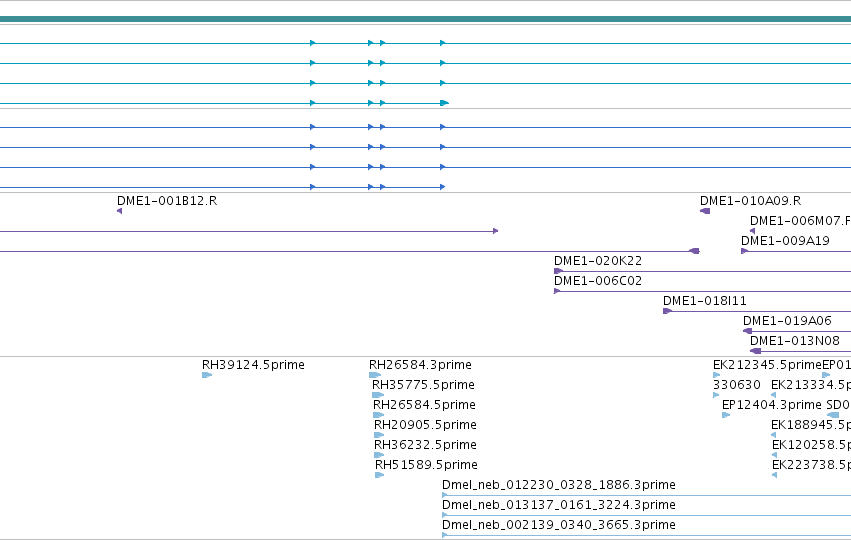Click the blue glyph under RH26584.3prime
Viewport: 851px width, 540px height.
[374, 375]
